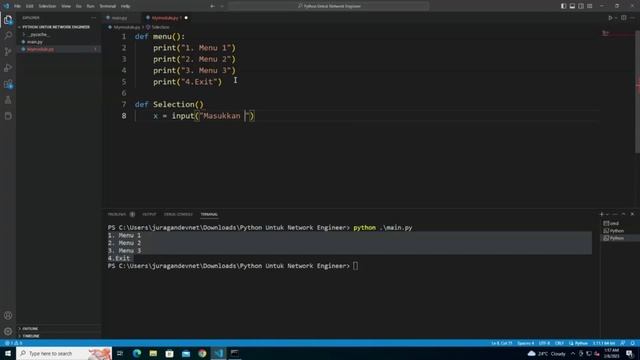Expand the TIMELINE section
640x360 pixels.
(31, 336)
